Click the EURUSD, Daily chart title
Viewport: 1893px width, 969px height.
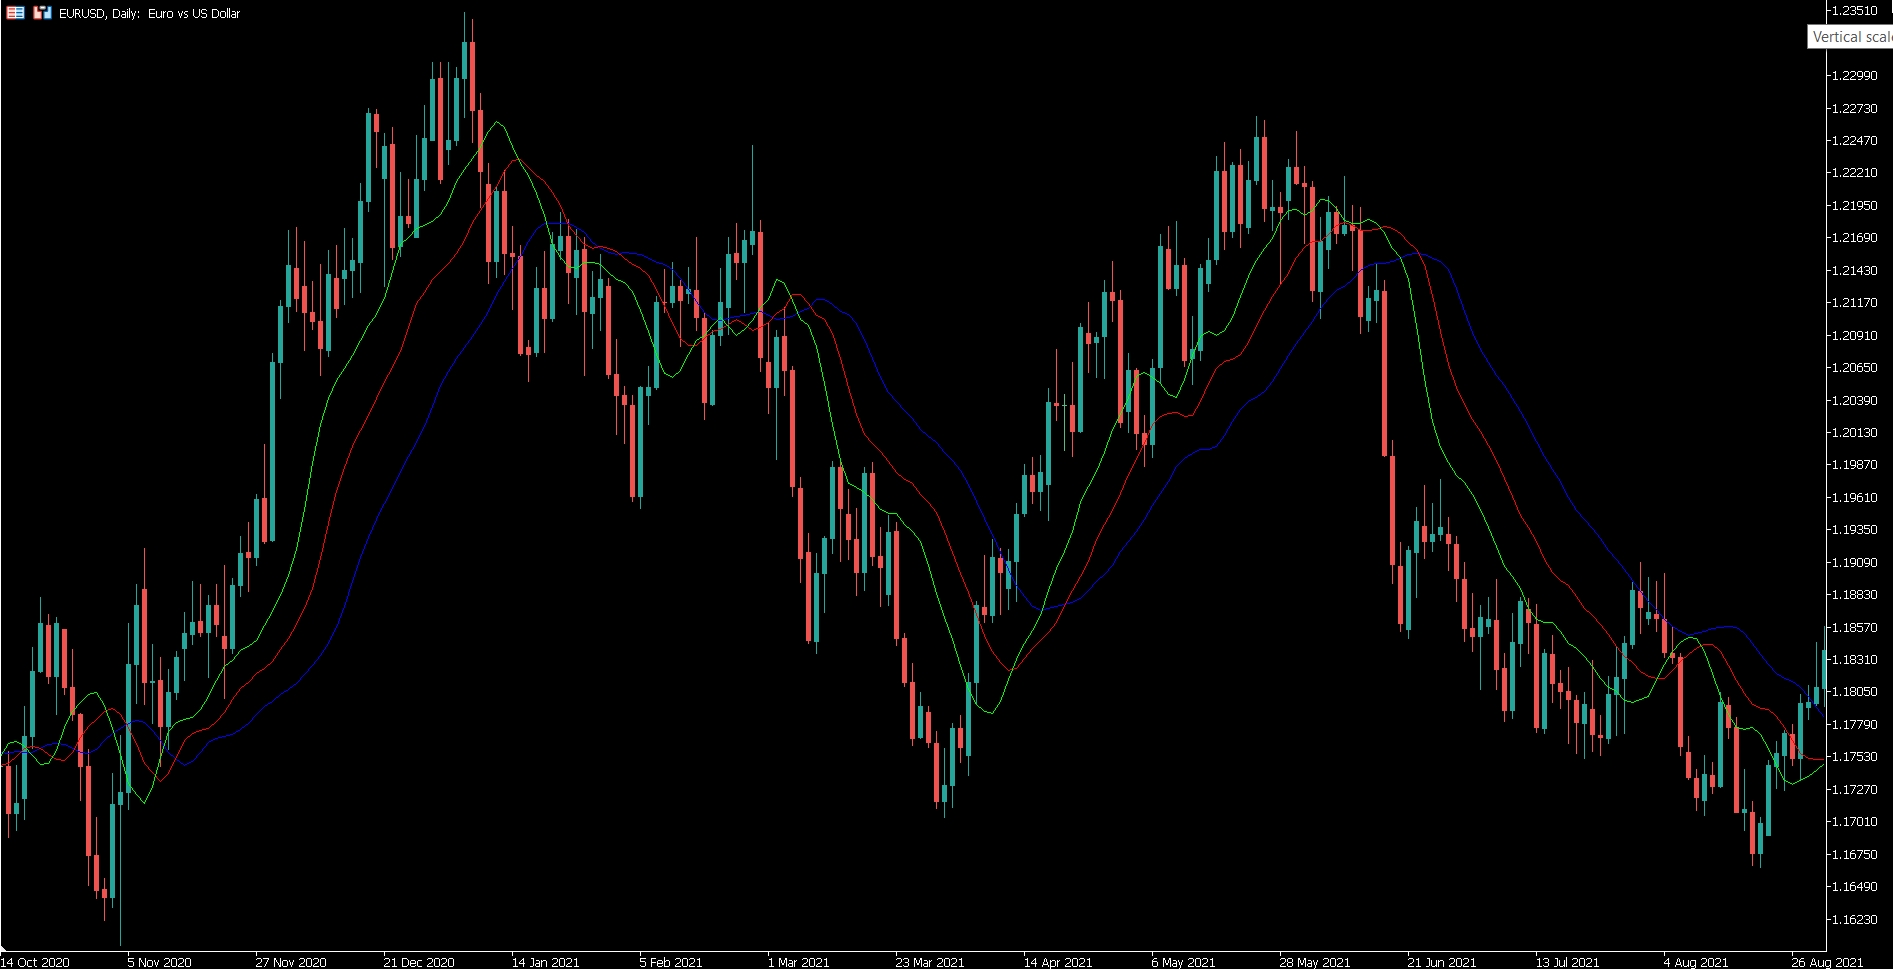click(149, 13)
